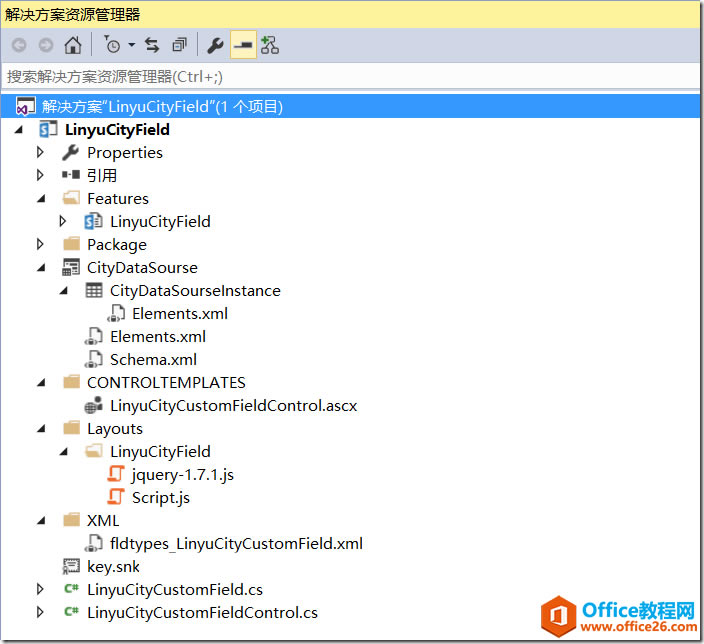Click the Script.js file icon
Screen dimensions: 704x644
tap(116, 497)
